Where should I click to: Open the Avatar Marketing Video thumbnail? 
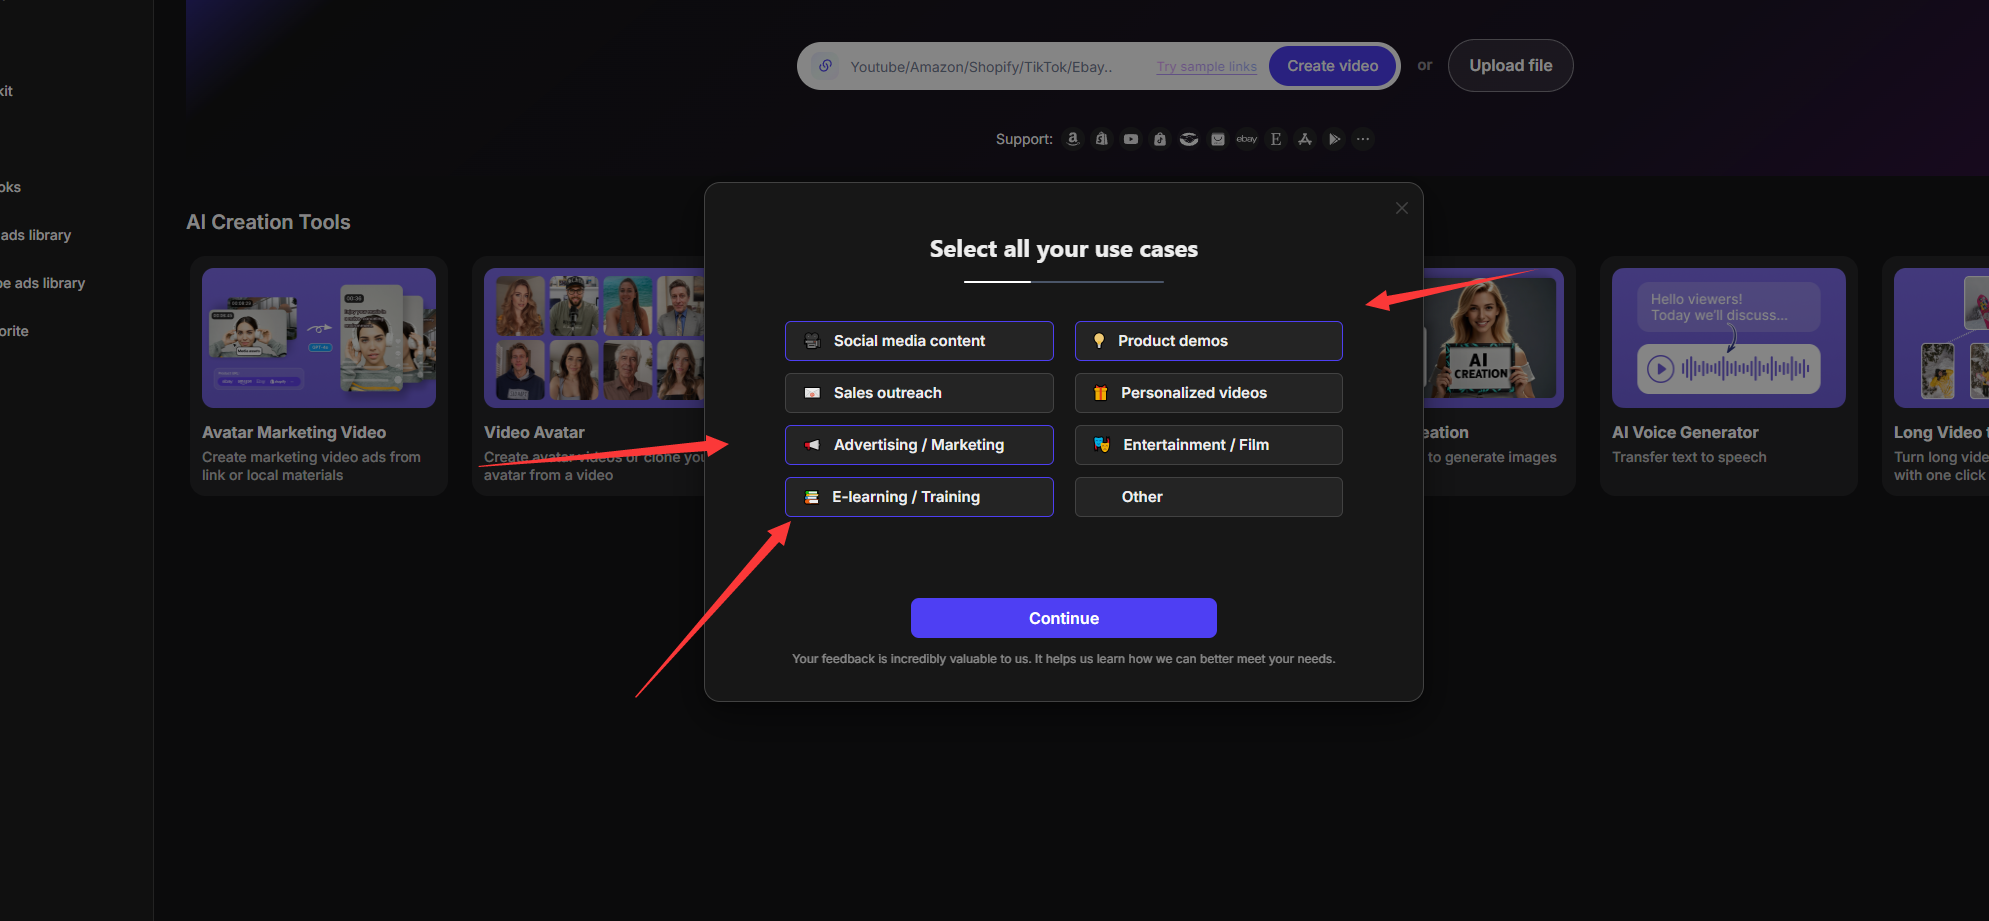point(319,338)
